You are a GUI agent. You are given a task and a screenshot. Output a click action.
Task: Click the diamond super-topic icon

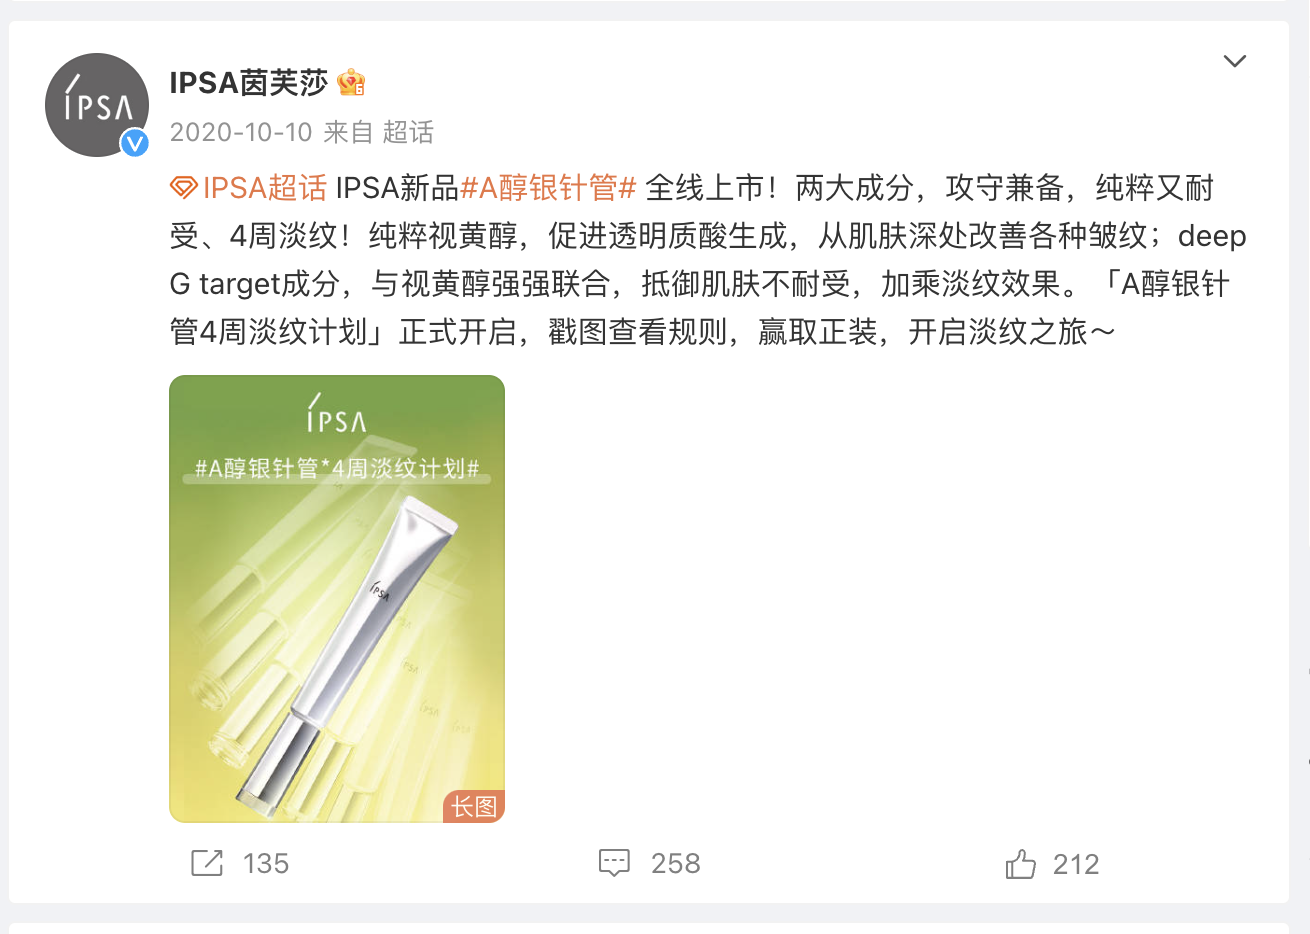[x=183, y=188]
